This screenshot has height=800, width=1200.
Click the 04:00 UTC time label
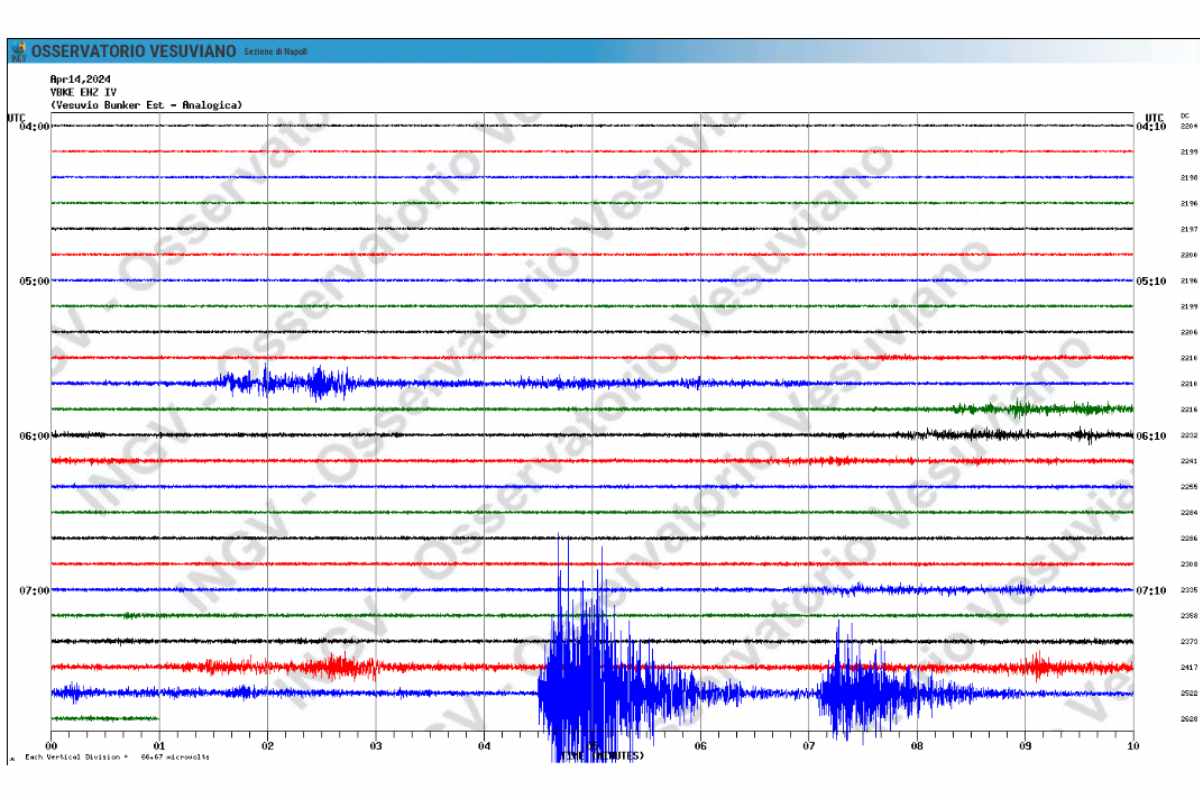point(33,127)
